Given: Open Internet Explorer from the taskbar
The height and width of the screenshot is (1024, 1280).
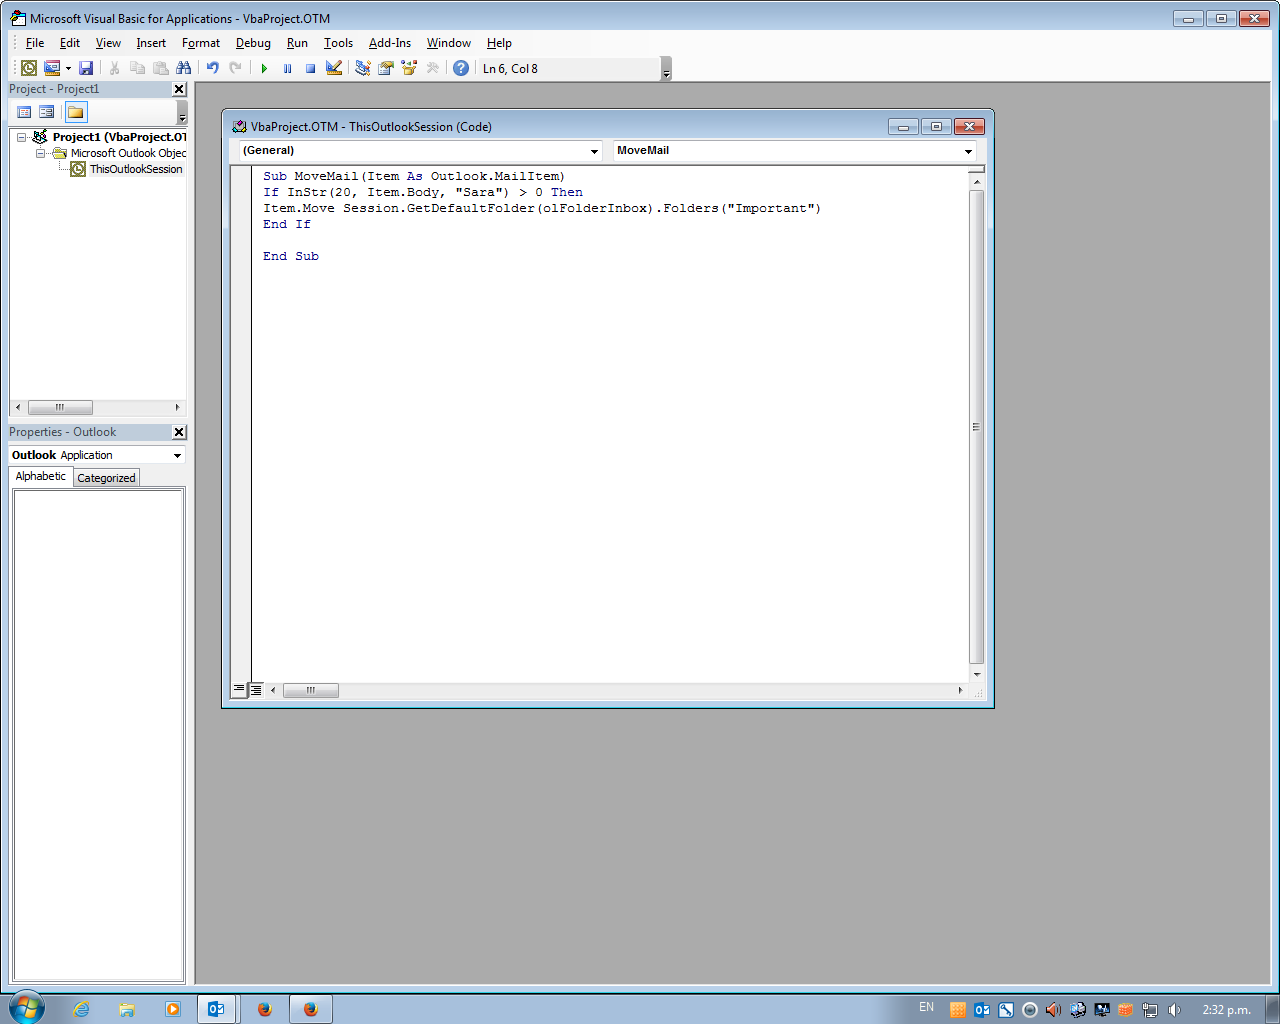Looking at the screenshot, I should tap(81, 1009).
